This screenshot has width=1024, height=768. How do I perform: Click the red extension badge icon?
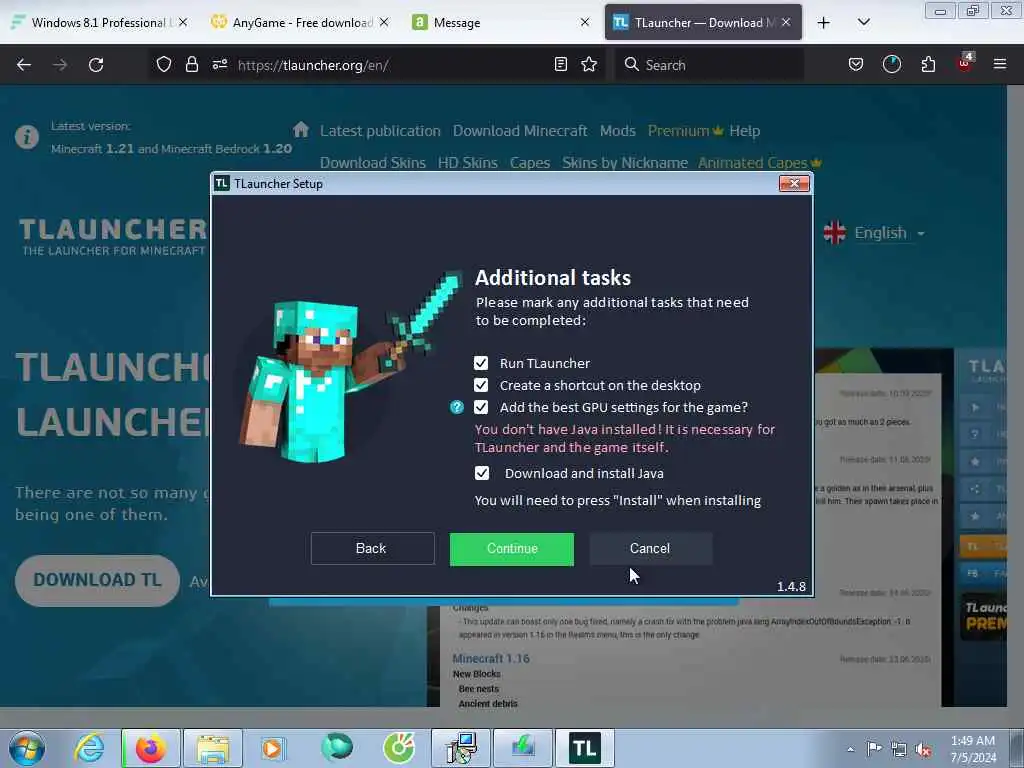[x=965, y=63]
